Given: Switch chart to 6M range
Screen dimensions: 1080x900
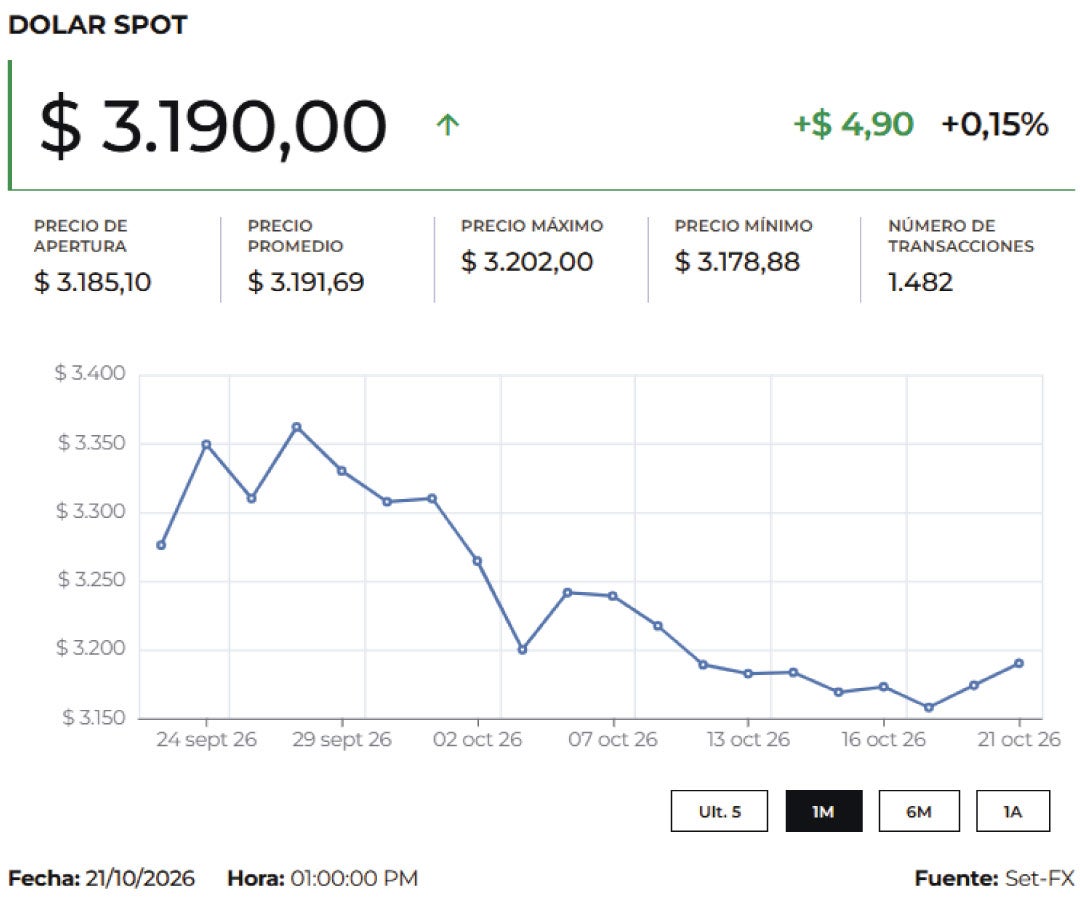Looking at the screenshot, I should point(919,811).
